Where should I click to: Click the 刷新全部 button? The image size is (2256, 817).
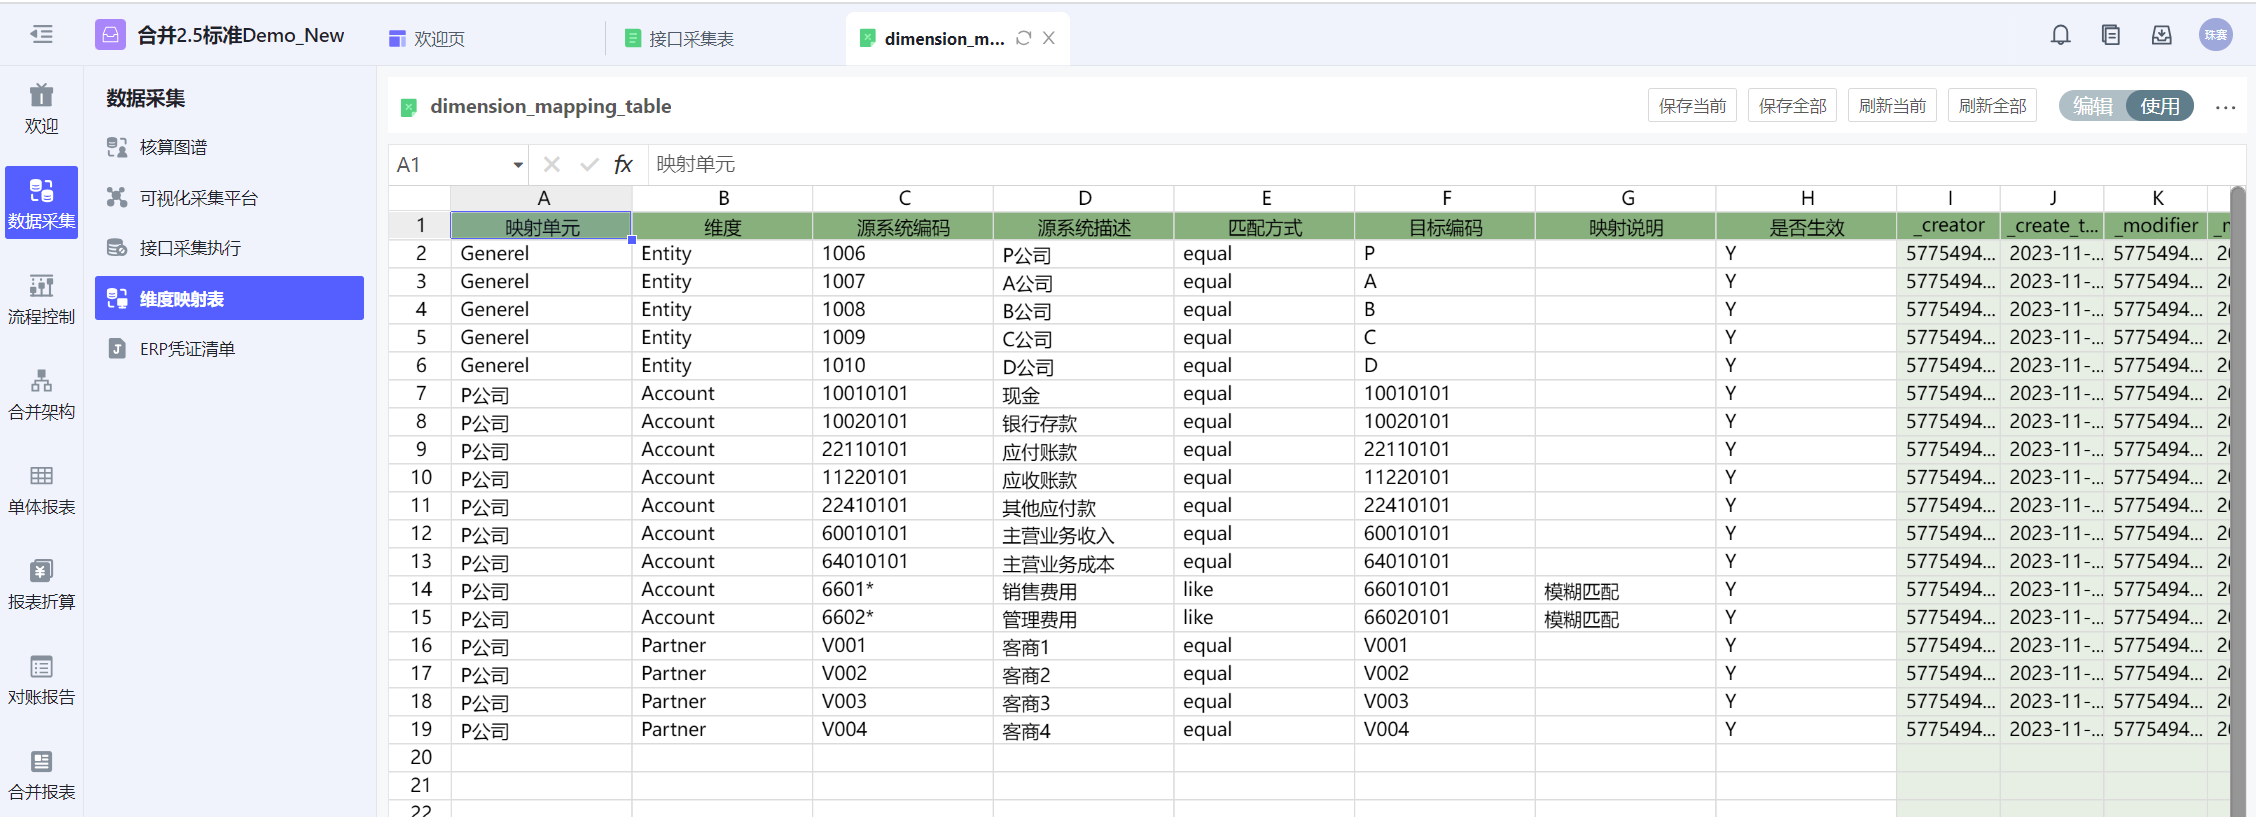pyautogui.click(x=1992, y=106)
